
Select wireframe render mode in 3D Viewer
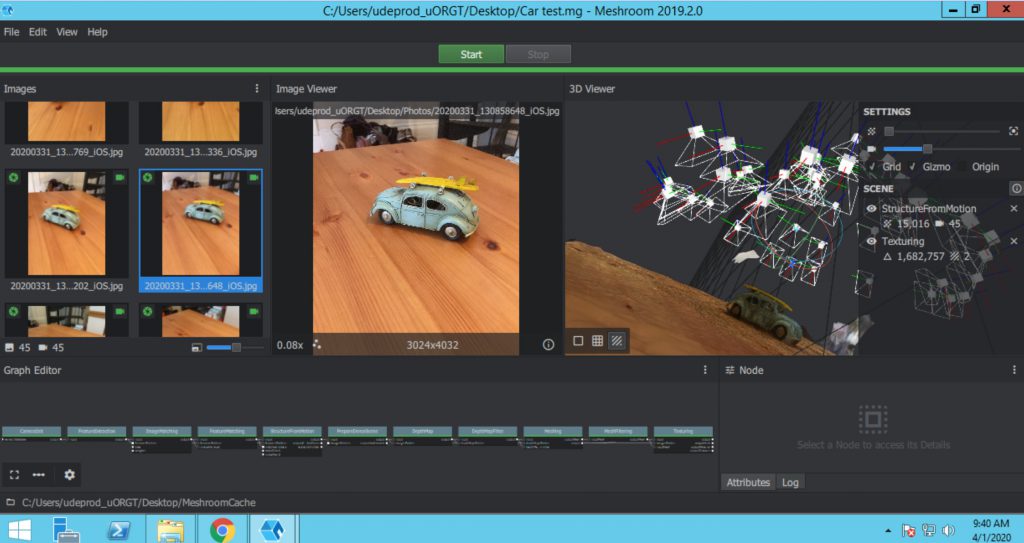[x=597, y=341]
